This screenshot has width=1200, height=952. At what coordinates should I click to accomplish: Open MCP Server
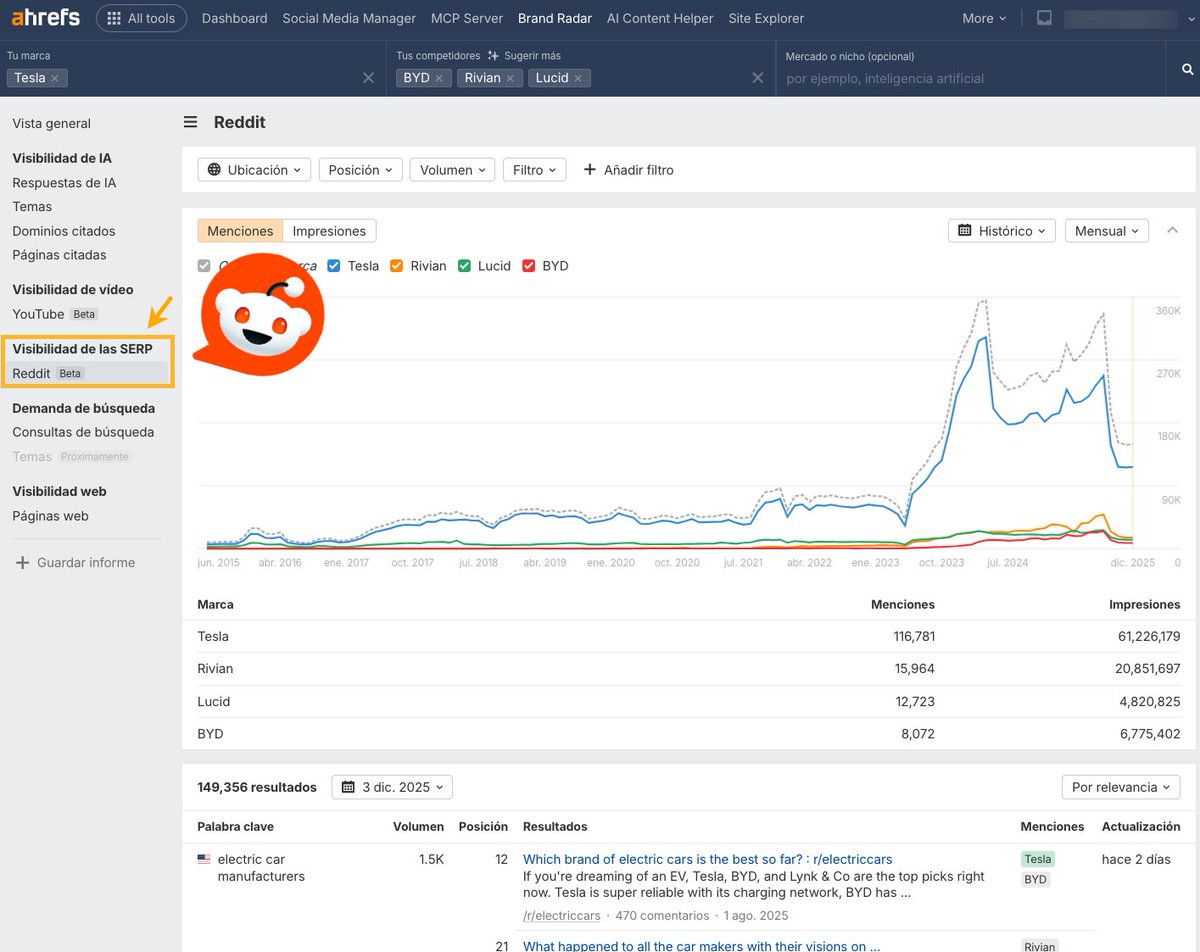click(467, 18)
